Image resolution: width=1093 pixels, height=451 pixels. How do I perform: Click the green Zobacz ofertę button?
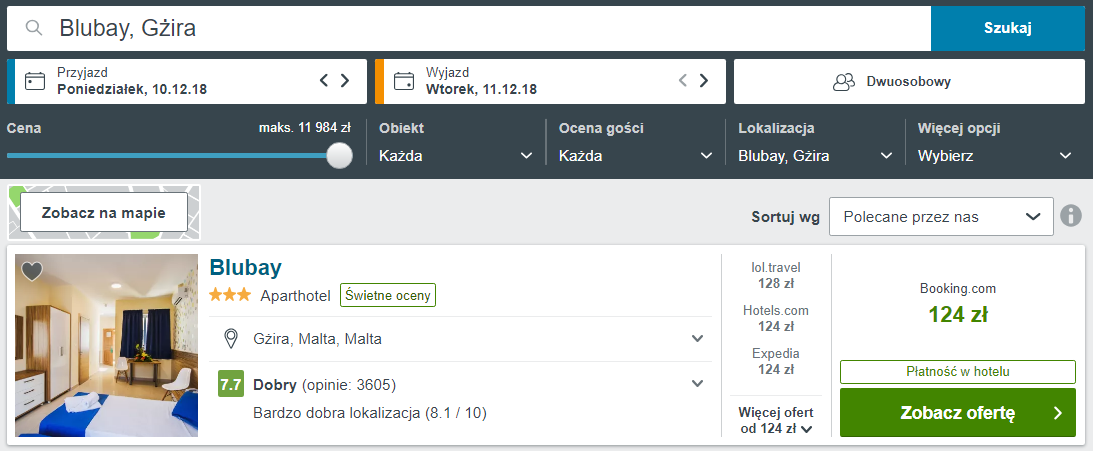[x=958, y=413]
